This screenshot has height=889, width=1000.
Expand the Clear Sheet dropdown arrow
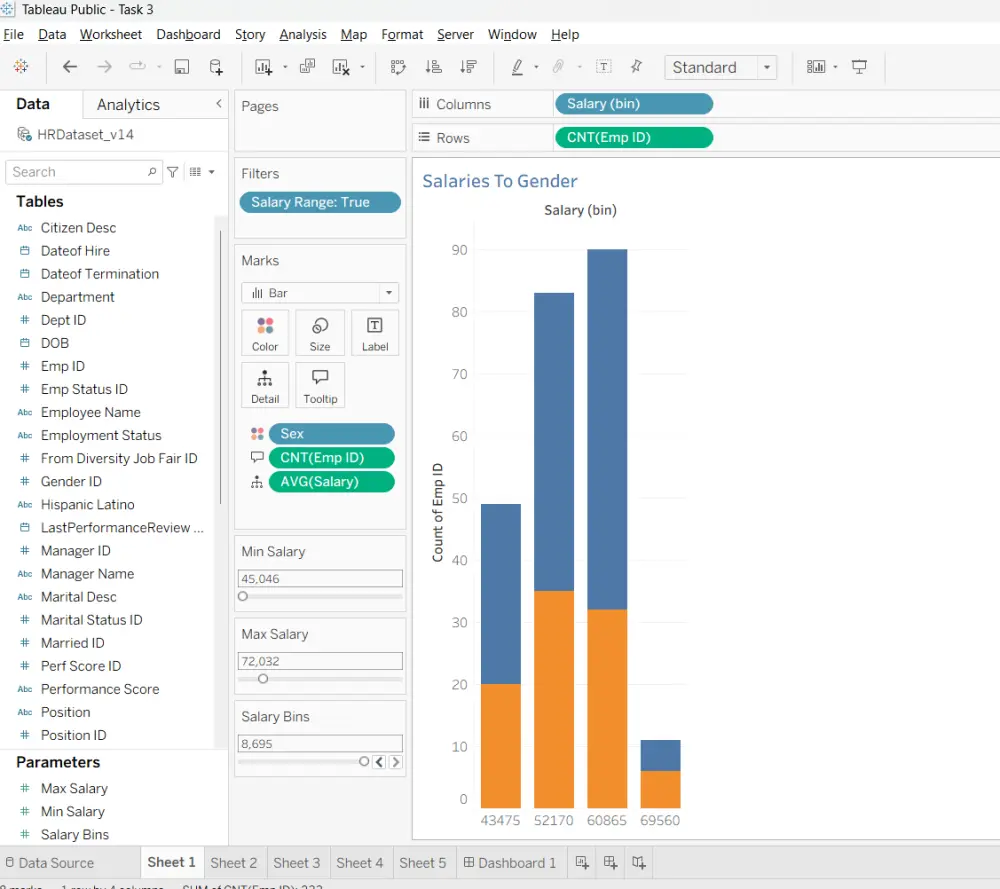[x=362, y=67]
